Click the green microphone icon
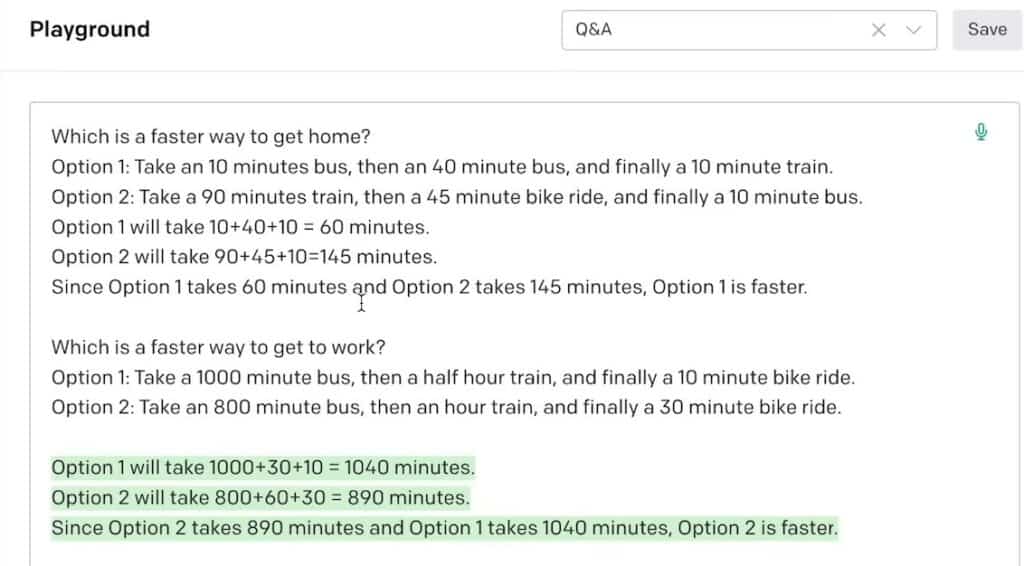Viewport: 1024px width, 566px height. (x=980, y=132)
